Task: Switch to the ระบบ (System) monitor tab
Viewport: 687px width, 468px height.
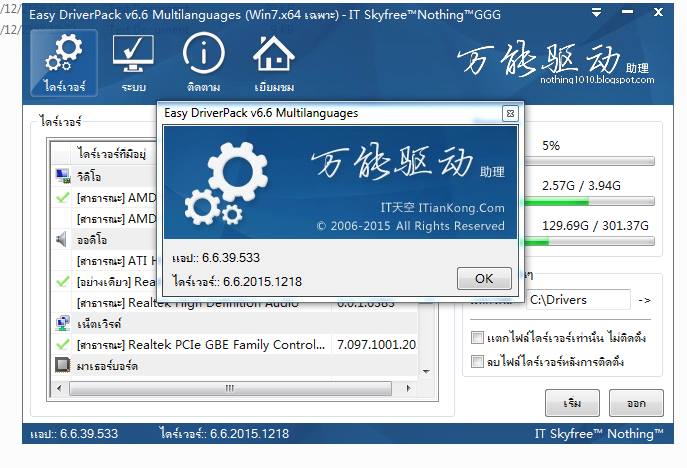Action: tap(133, 63)
